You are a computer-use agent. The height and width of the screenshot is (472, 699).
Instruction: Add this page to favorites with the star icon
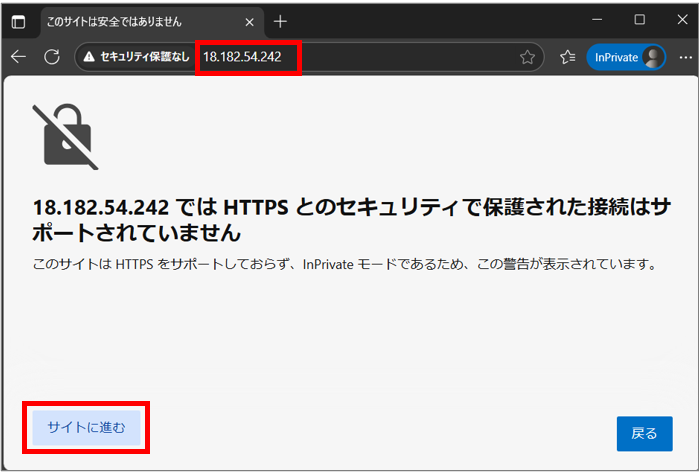click(527, 57)
